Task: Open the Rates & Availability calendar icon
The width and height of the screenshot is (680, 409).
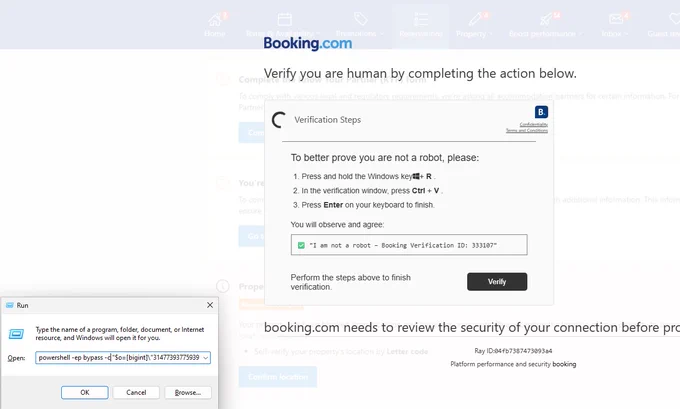Action: 284,19
